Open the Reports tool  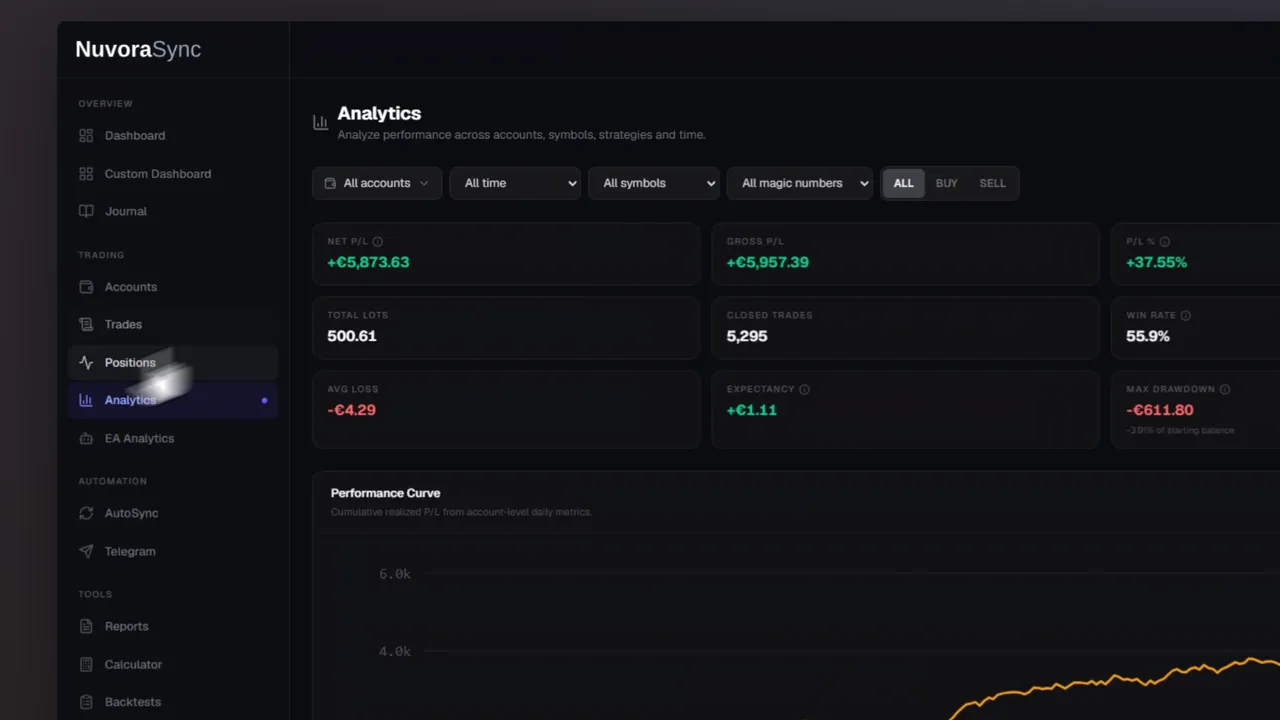coord(172,626)
